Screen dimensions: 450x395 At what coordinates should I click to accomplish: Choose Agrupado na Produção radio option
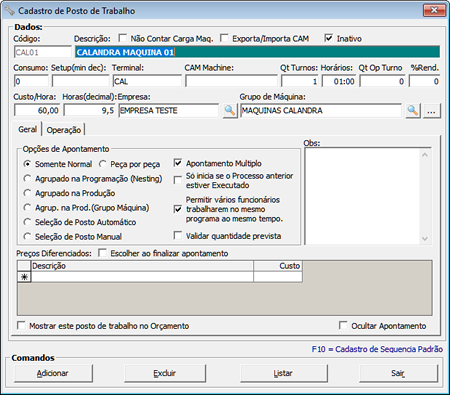click(27, 193)
